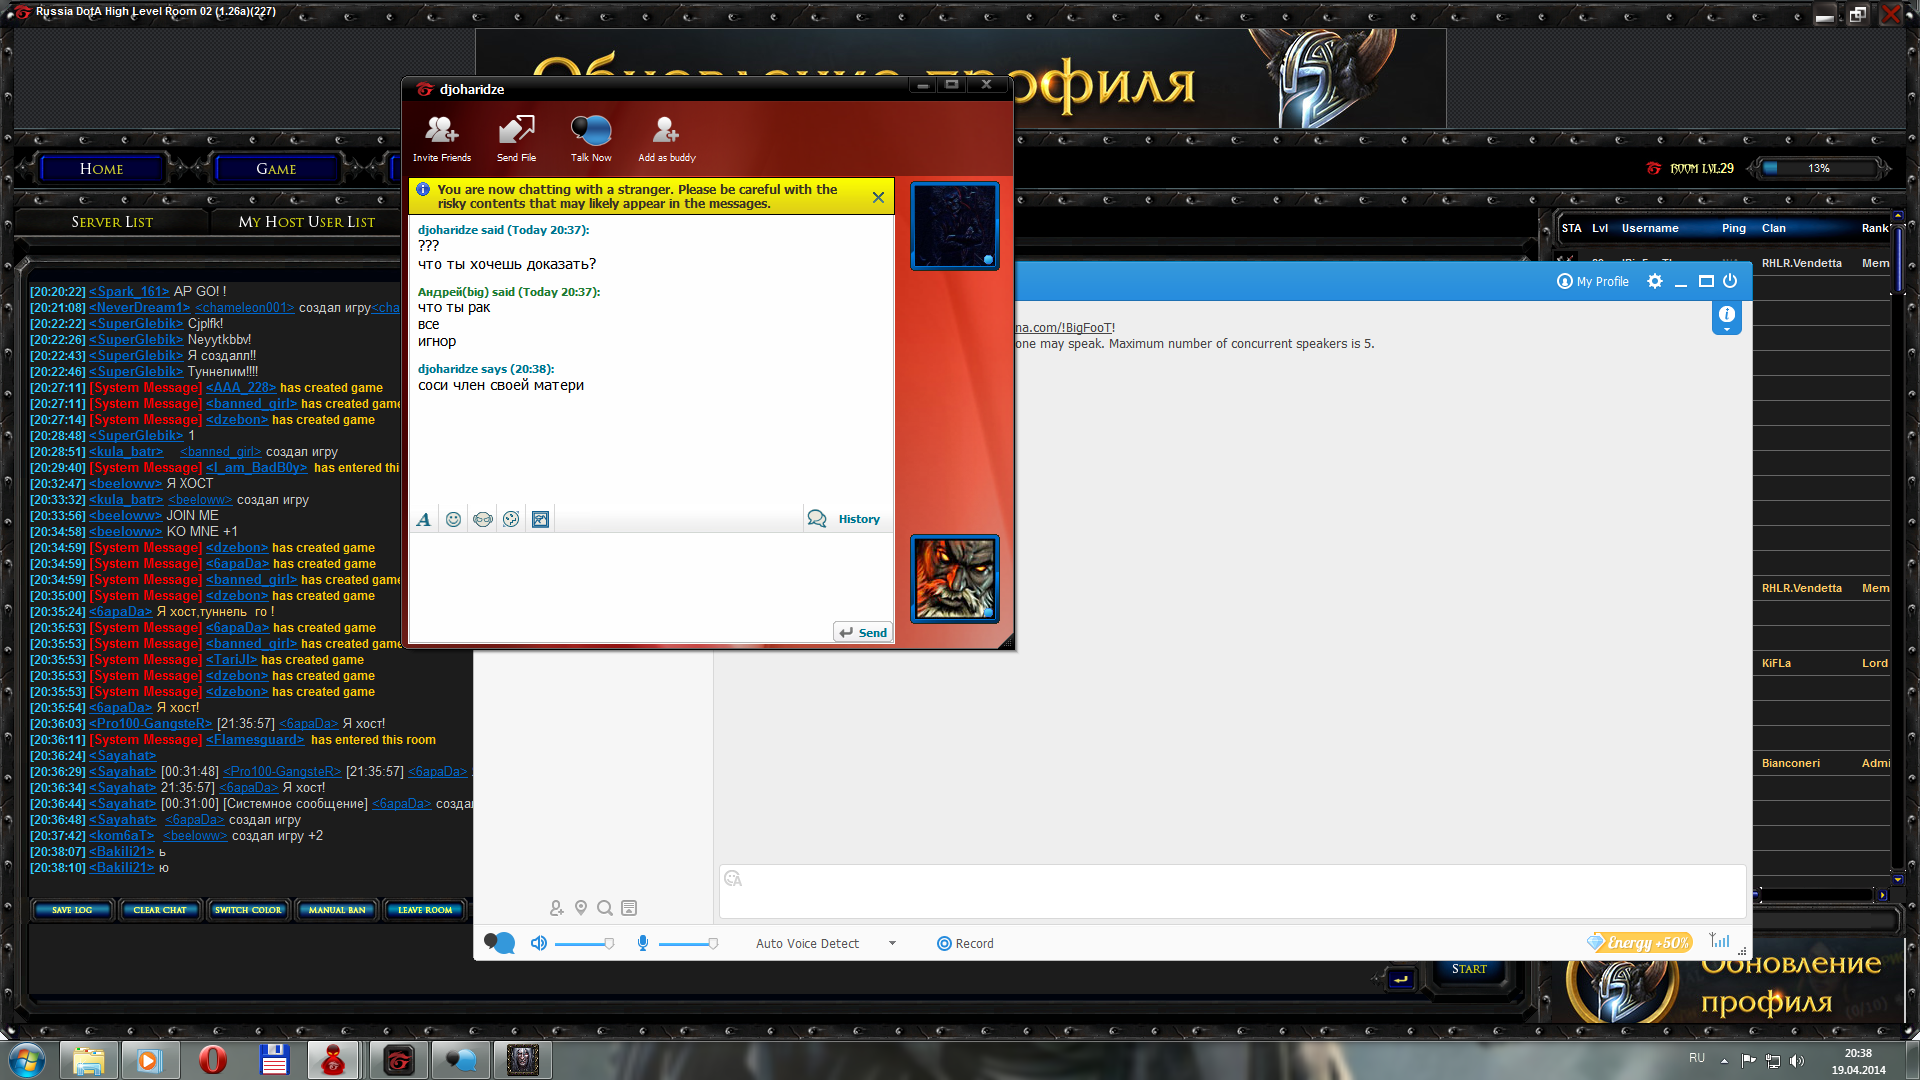1920x1080 pixels.
Task: Open font formatting (A) in chat
Action: click(x=424, y=519)
